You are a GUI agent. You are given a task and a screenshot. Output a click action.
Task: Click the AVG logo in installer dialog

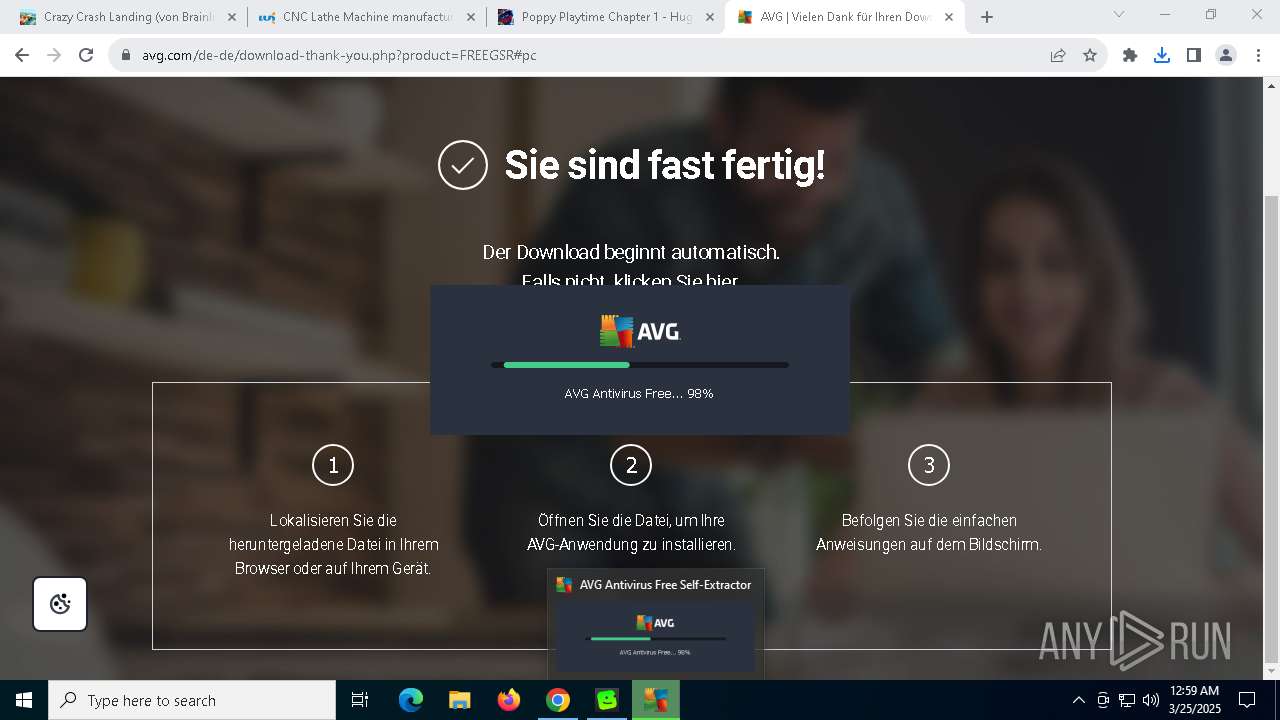coord(640,331)
